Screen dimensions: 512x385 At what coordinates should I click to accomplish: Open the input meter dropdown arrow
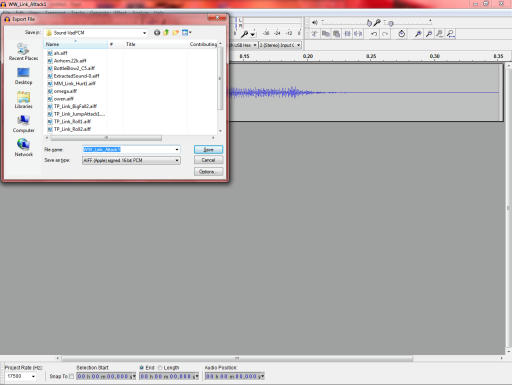point(253,34)
